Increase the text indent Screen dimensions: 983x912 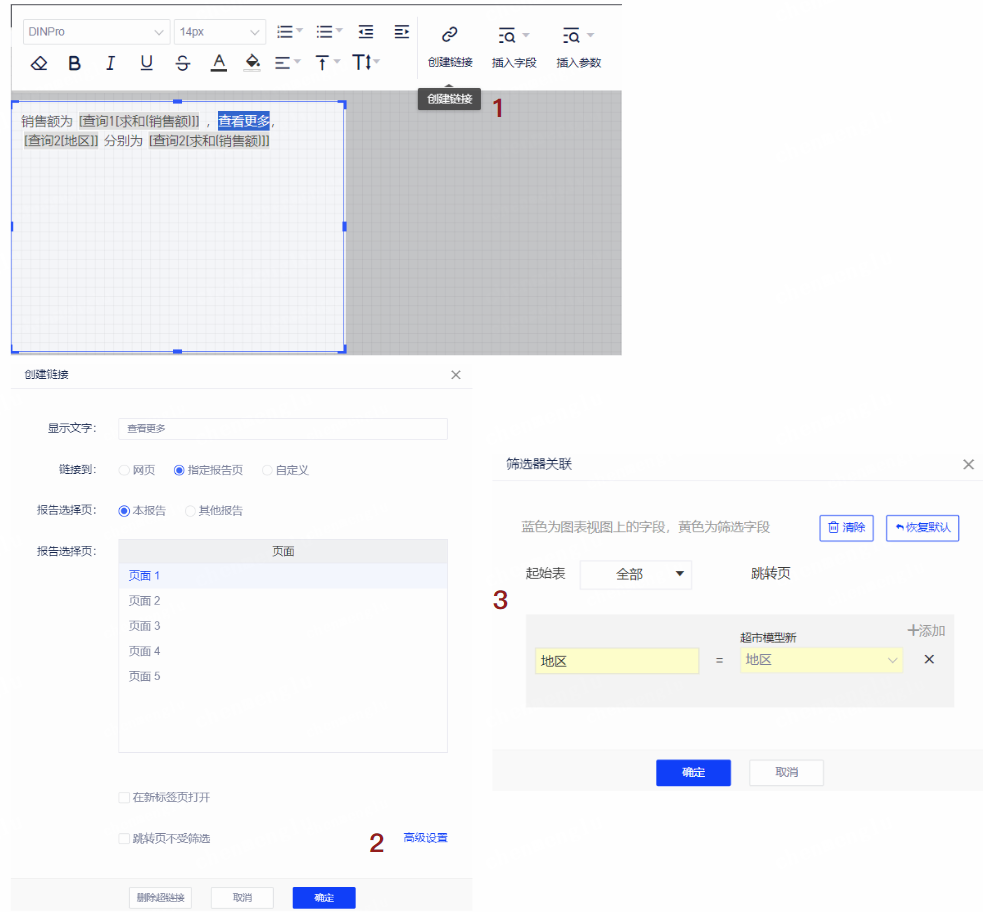[x=401, y=32]
